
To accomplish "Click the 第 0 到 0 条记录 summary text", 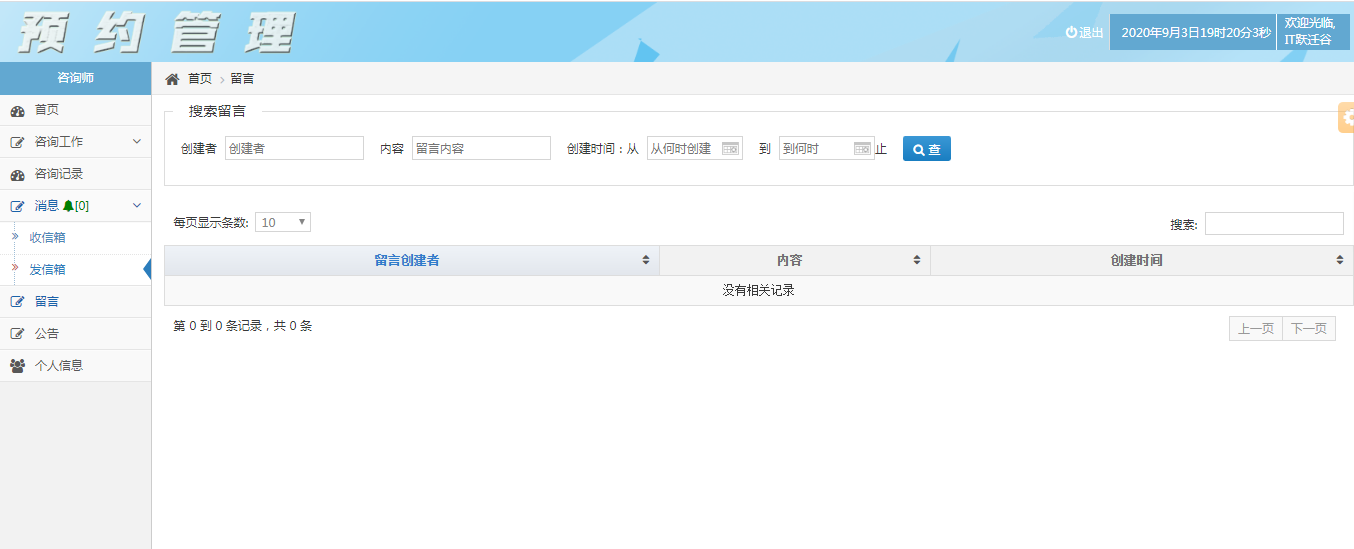I will point(243,326).
